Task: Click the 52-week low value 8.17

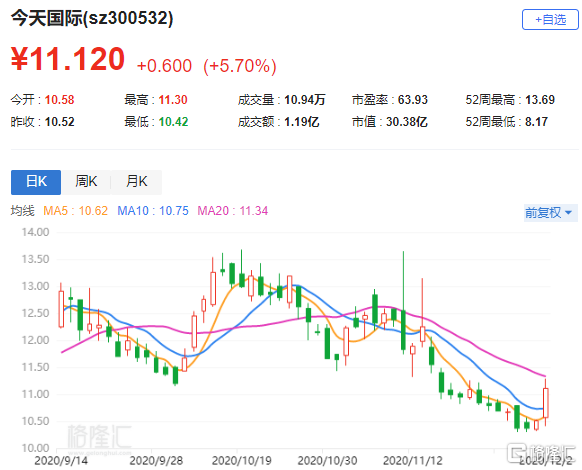Action: 536,122
